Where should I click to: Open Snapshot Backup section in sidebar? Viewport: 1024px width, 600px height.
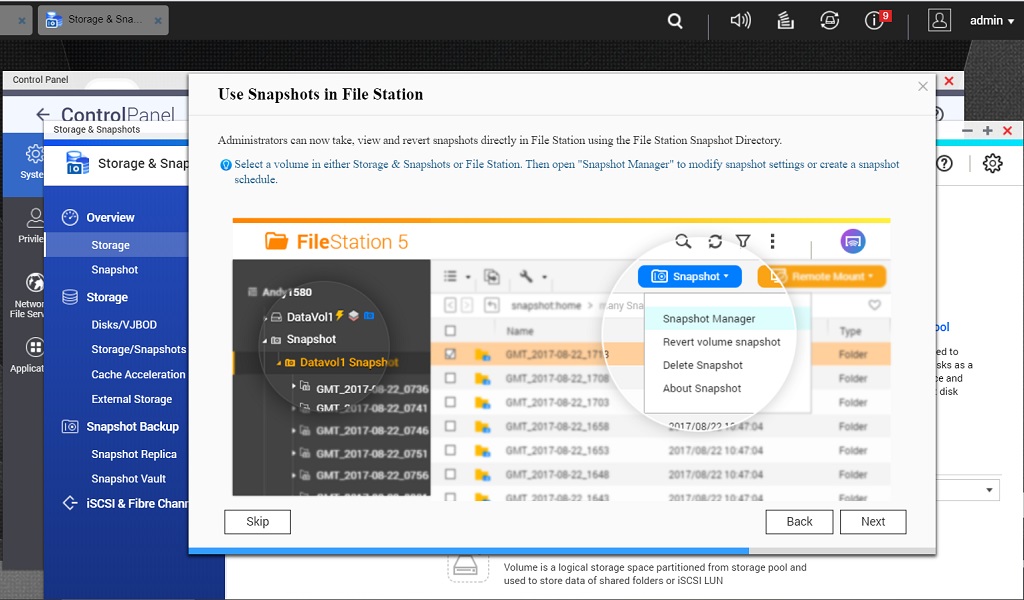coord(133,426)
